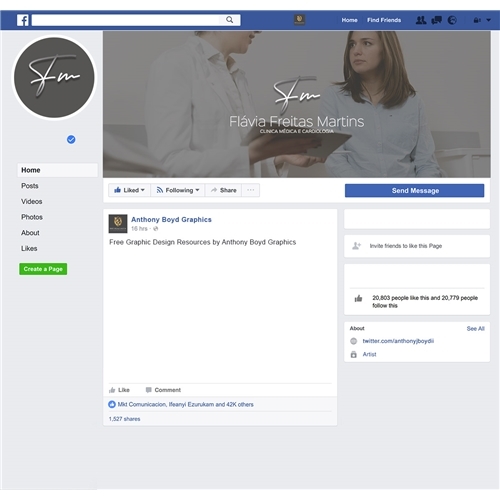The image size is (500, 500).
Task: Click the Create a Page button
Action: (x=43, y=269)
